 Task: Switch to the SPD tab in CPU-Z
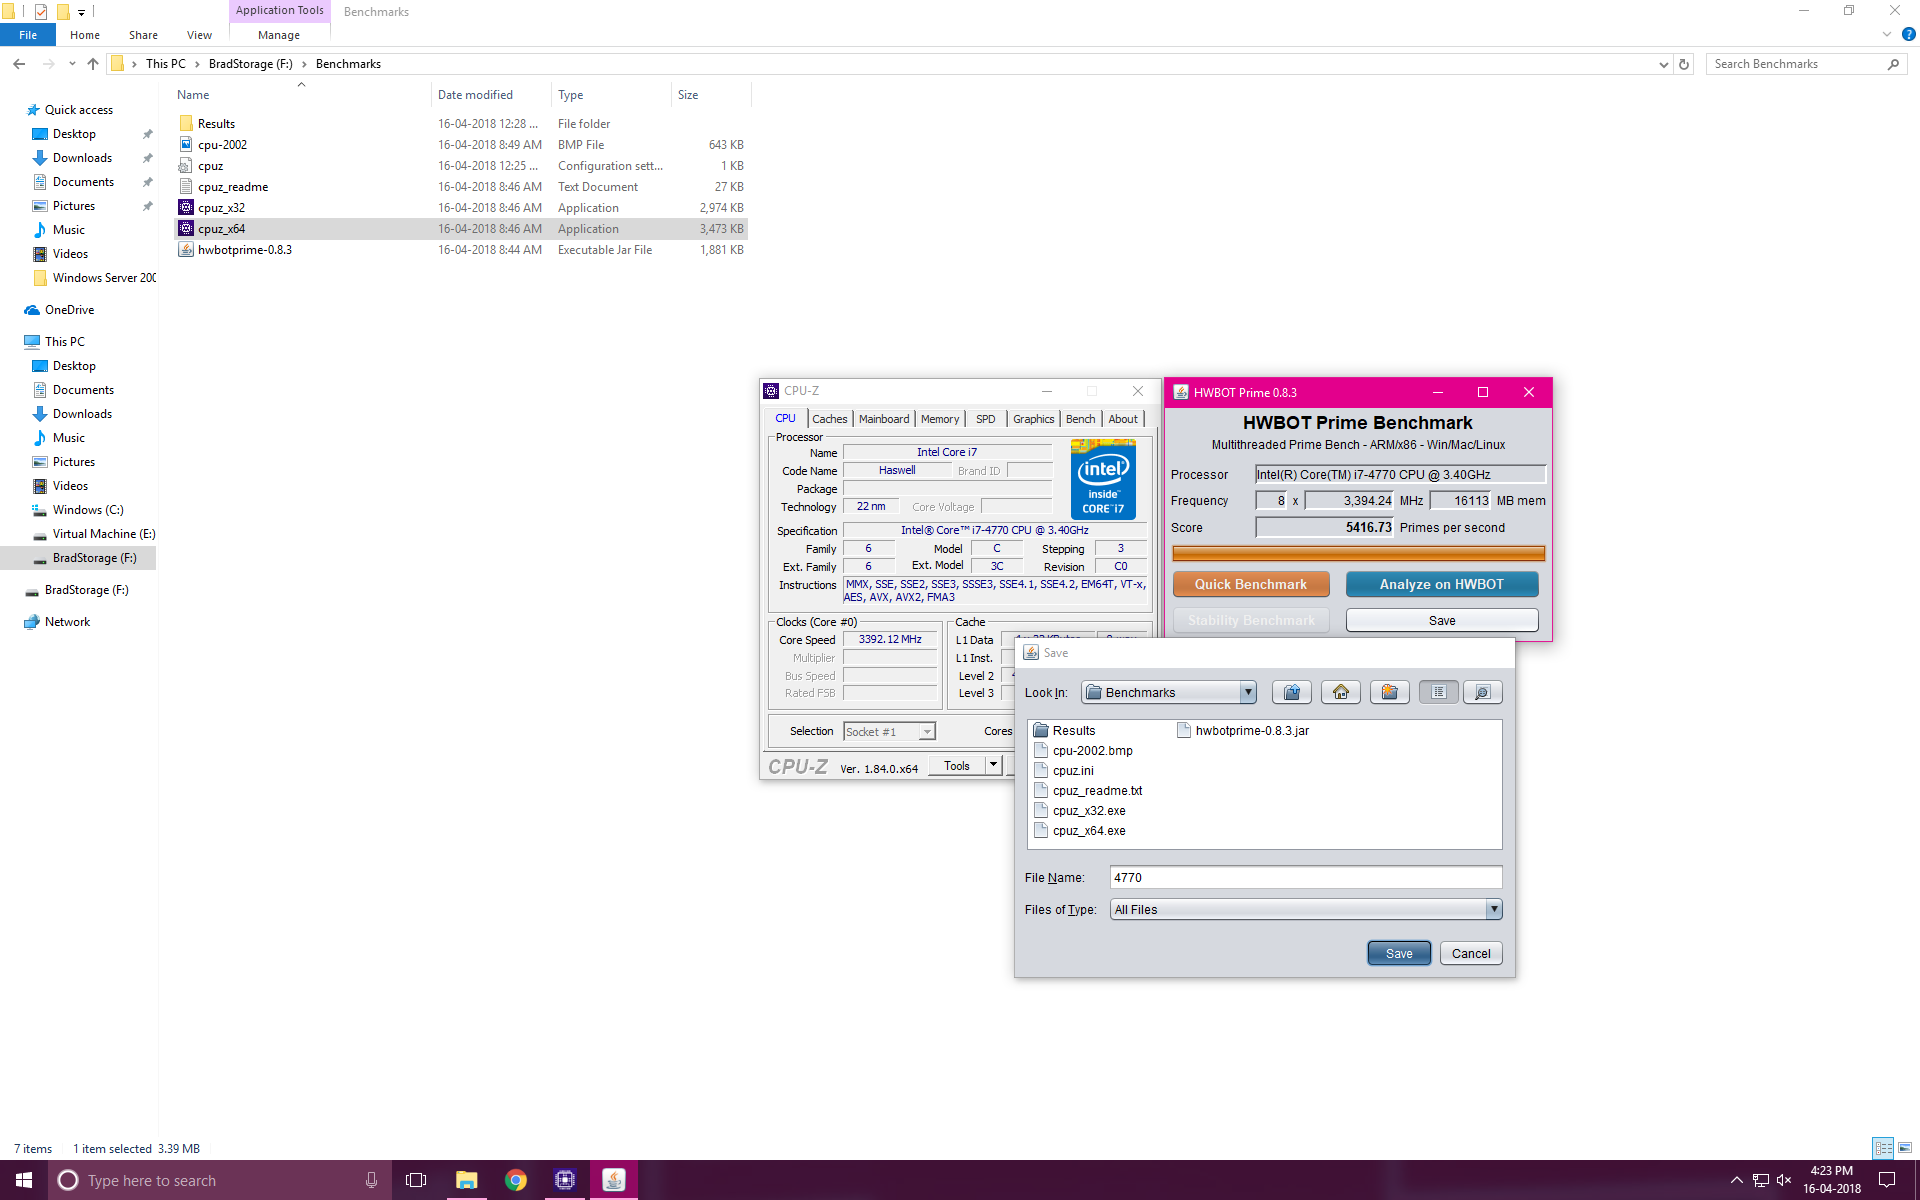pyautogui.click(x=985, y=419)
